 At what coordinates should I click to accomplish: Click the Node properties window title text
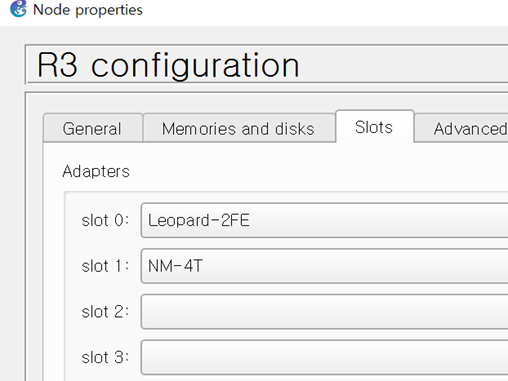pos(88,10)
